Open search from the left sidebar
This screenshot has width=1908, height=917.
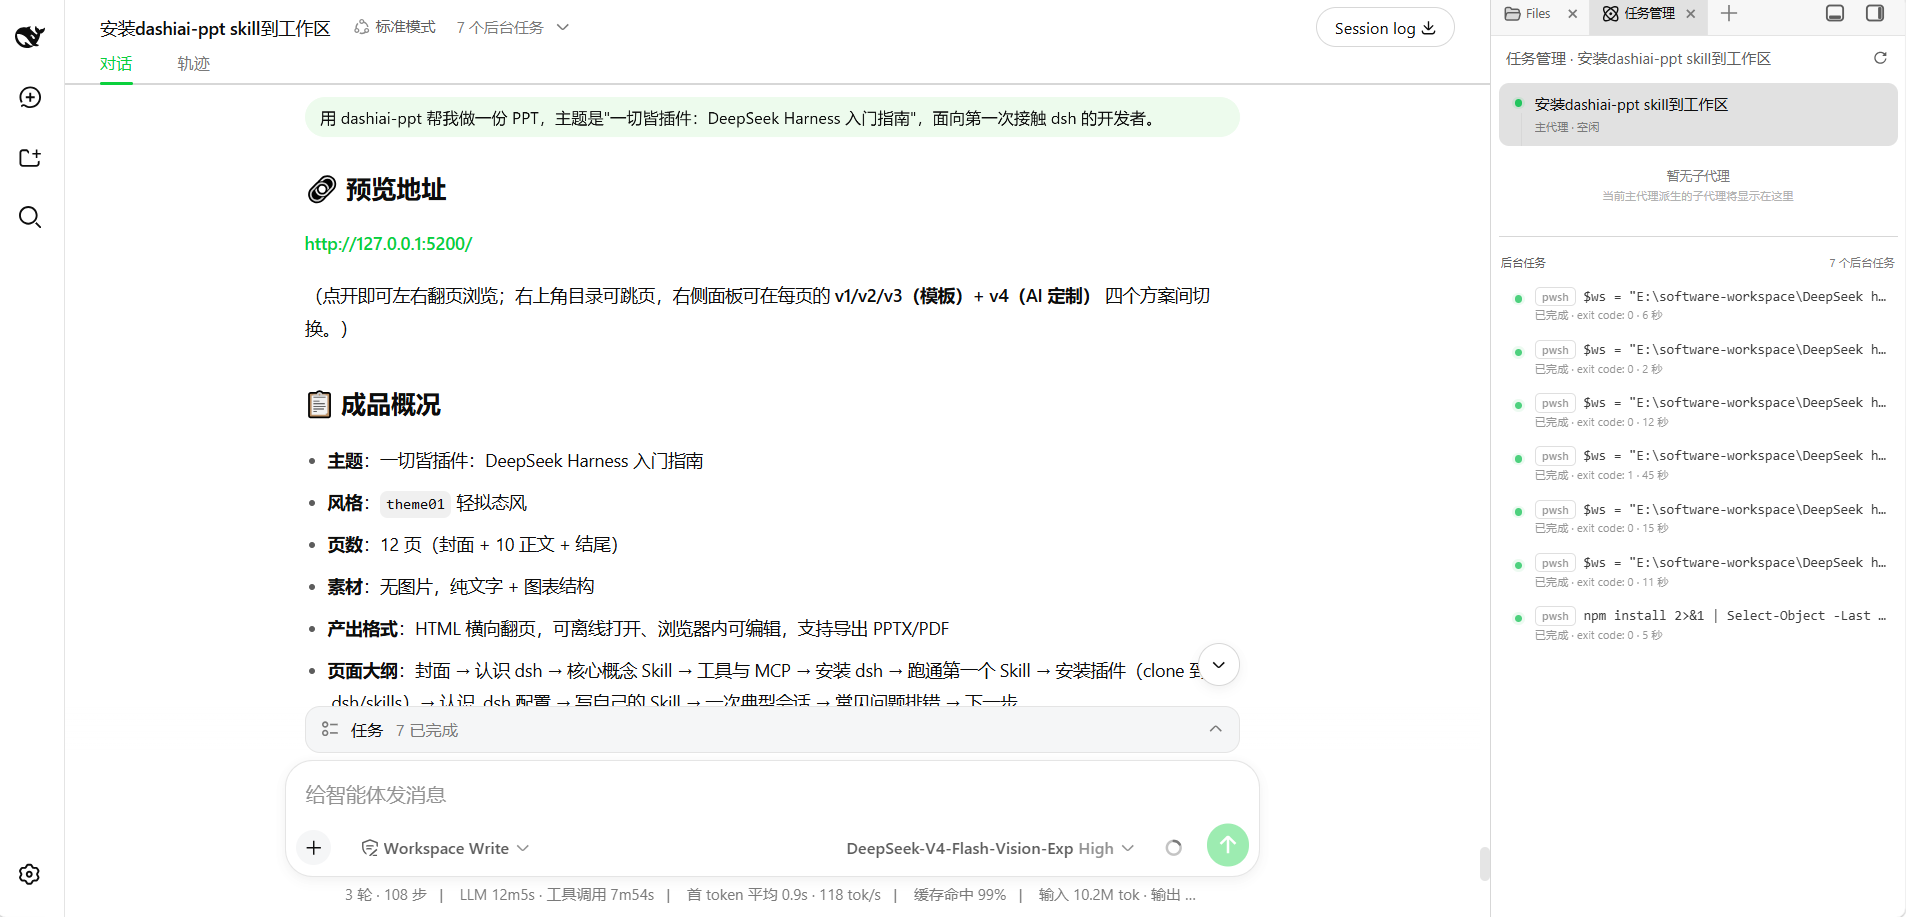(x=30, y=217)
